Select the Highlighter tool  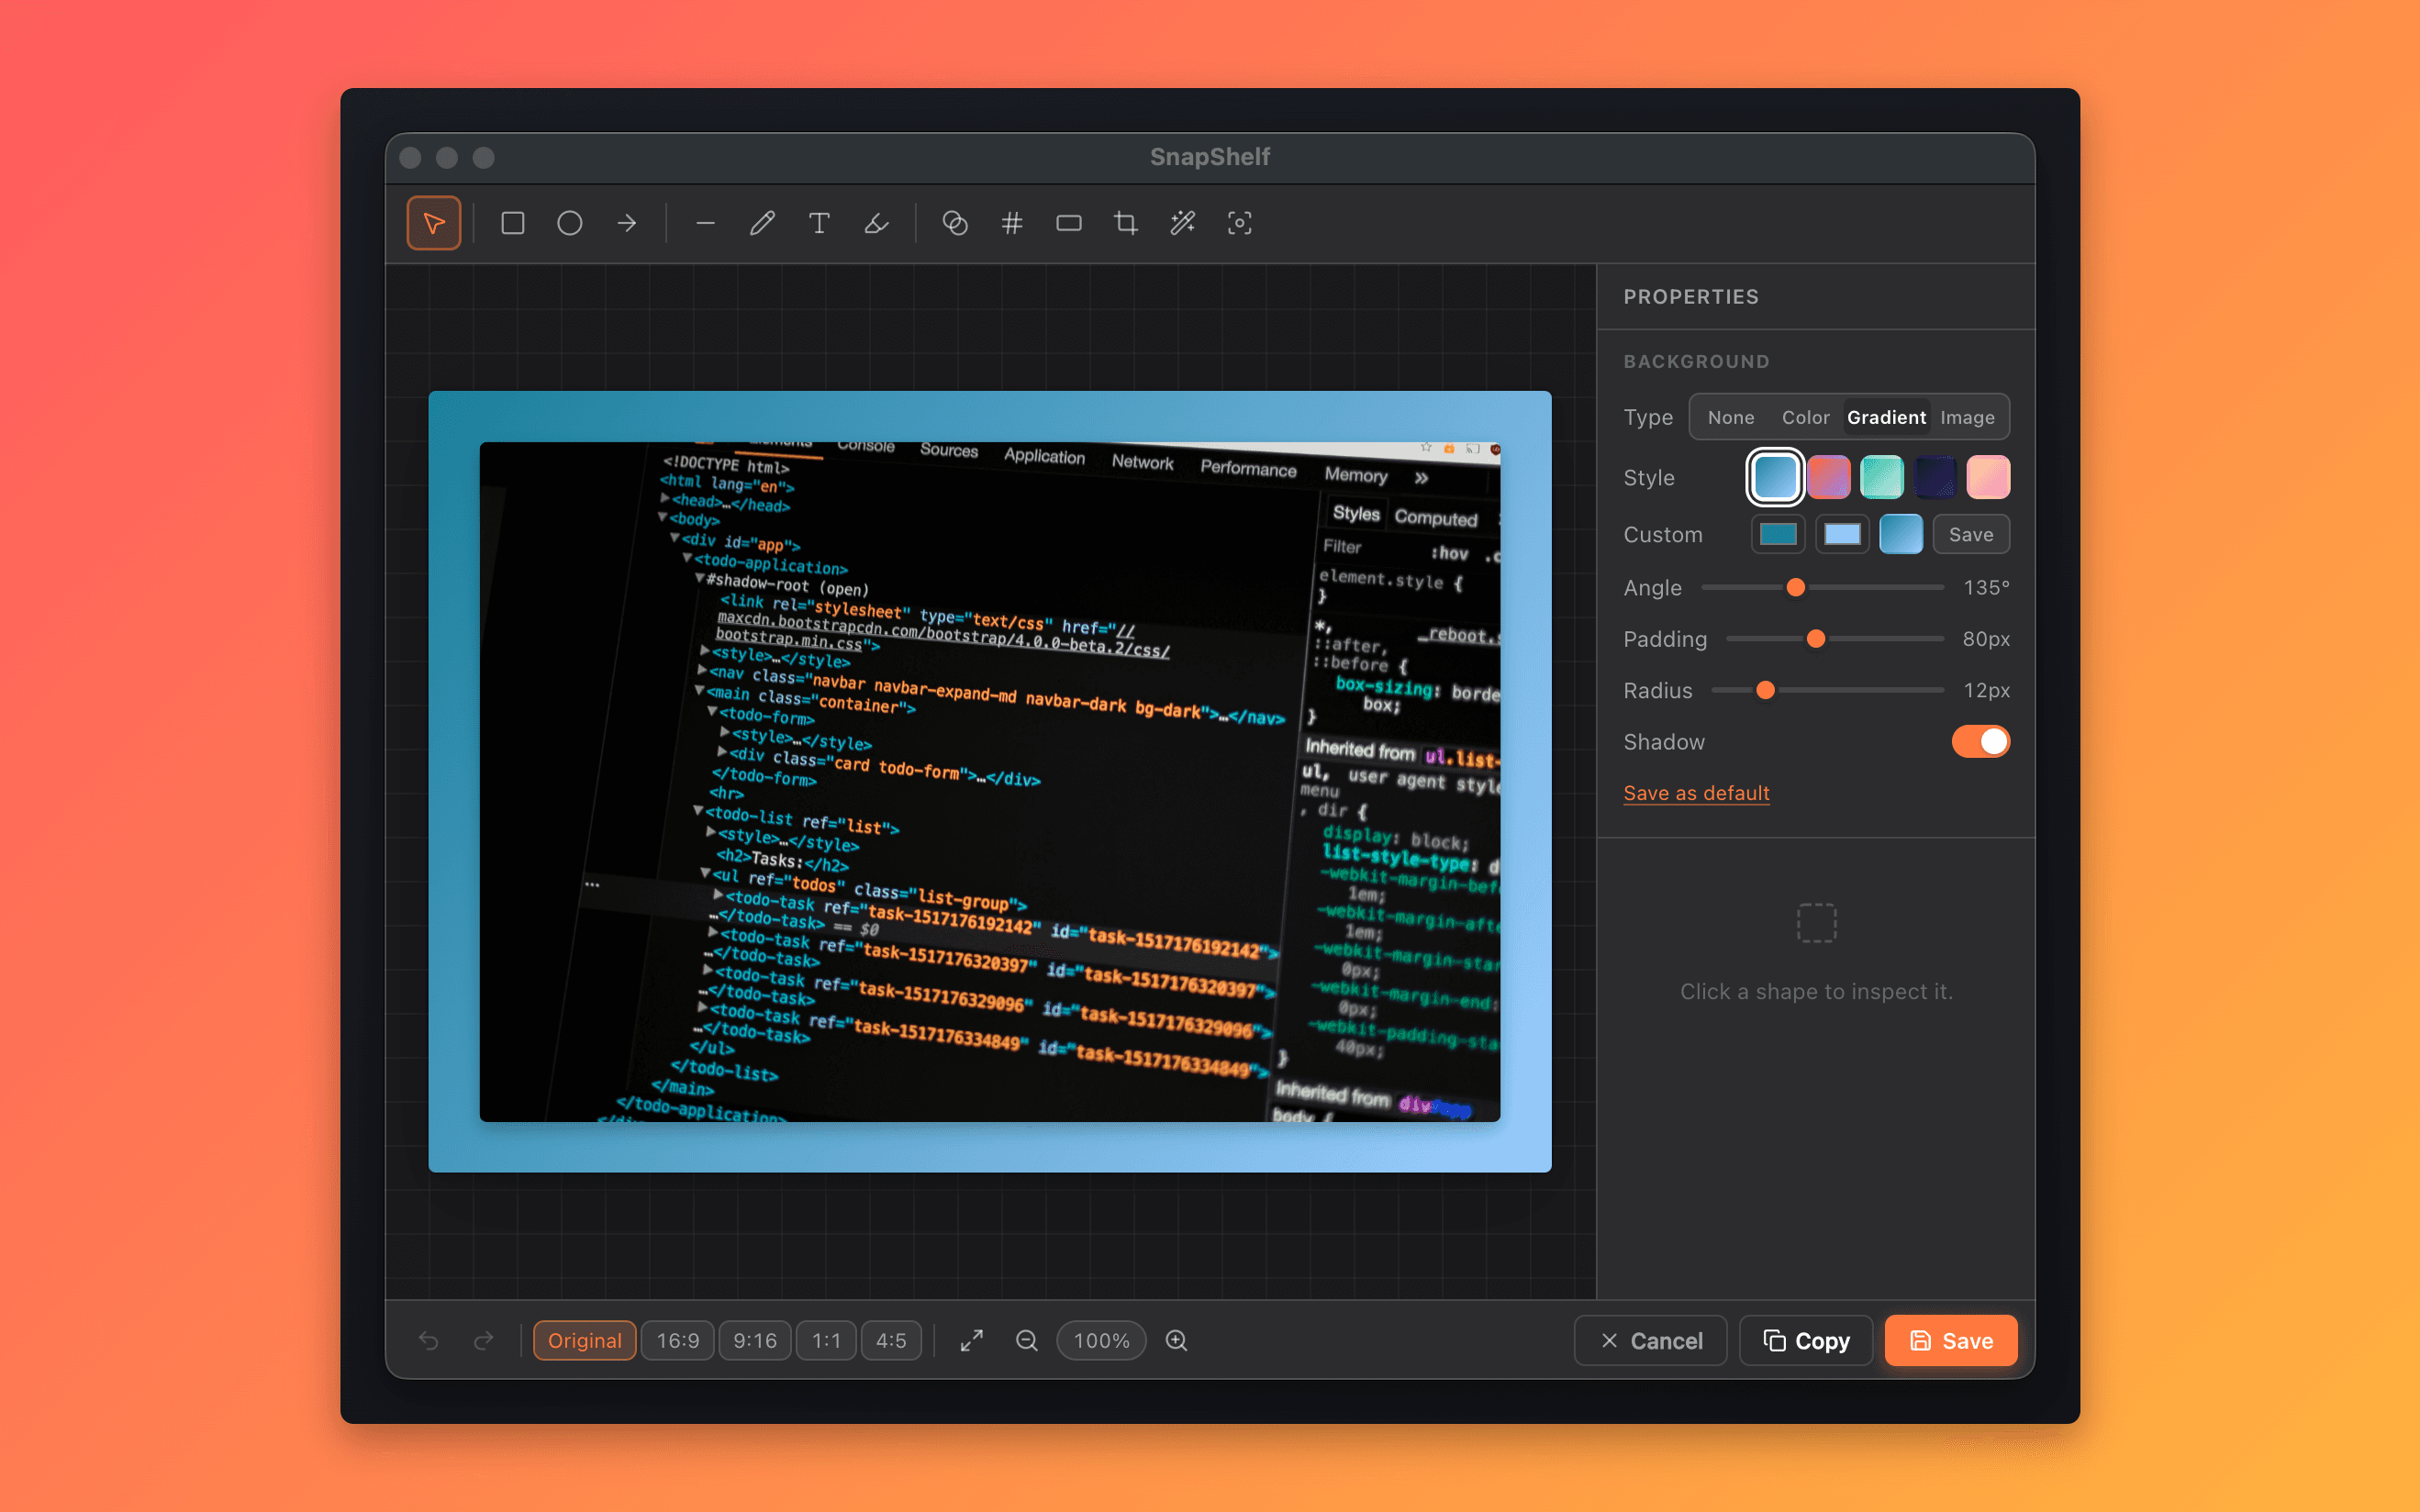pyautogui.click(x=876, y=223)
